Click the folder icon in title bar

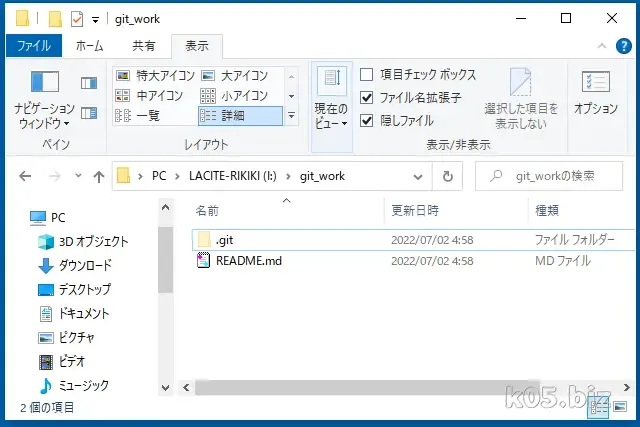[22, 19]
